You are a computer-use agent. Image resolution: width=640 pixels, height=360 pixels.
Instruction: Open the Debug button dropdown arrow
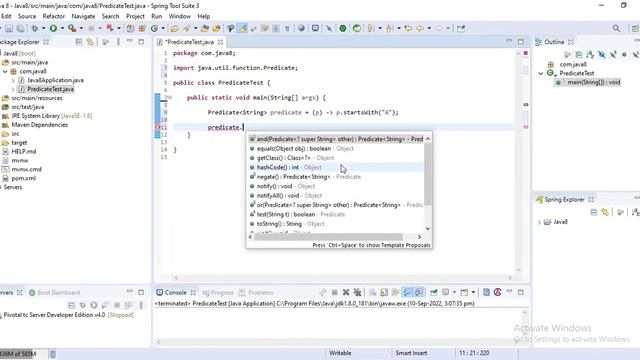pyautogui.click(x=43, y=28)
